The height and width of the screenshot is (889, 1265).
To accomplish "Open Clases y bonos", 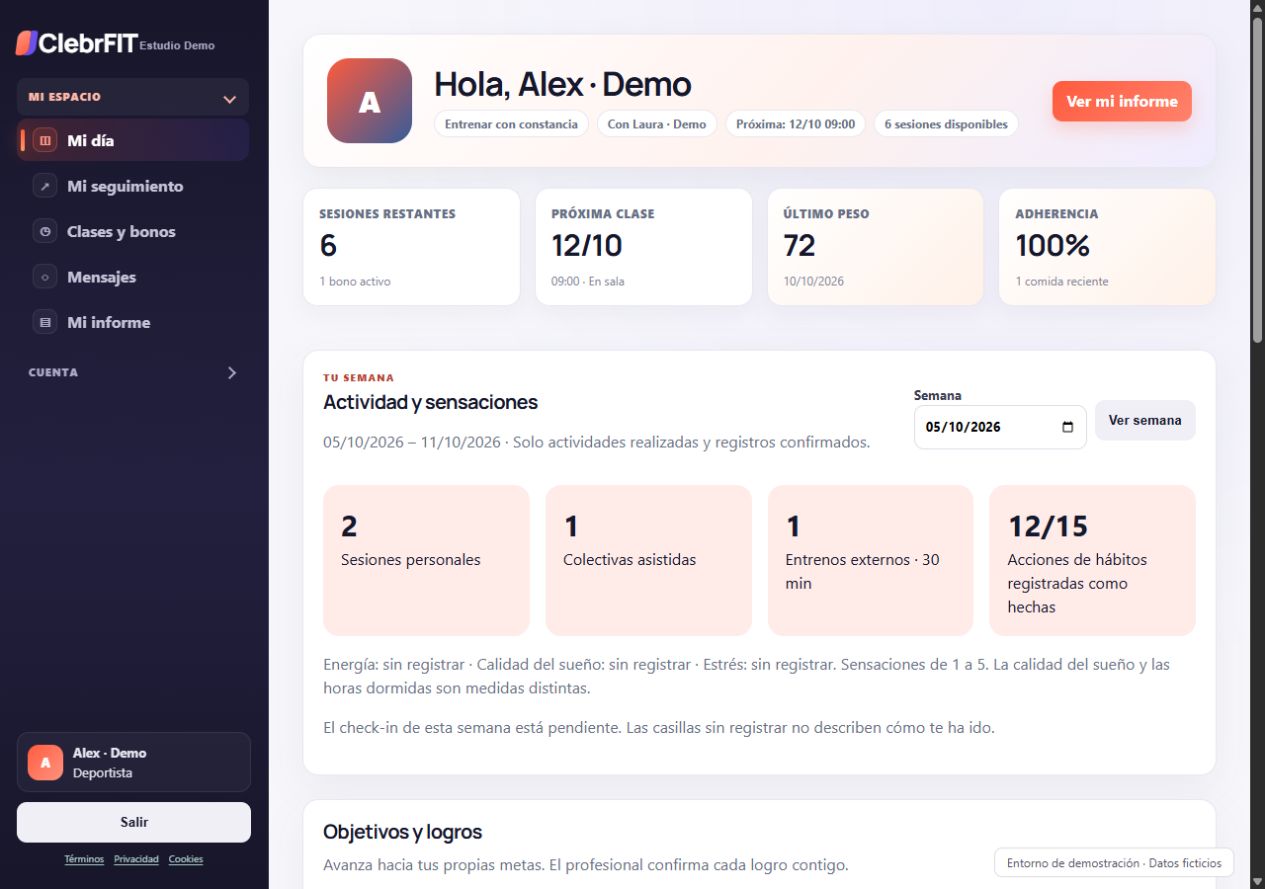I will tap(133, 231).
